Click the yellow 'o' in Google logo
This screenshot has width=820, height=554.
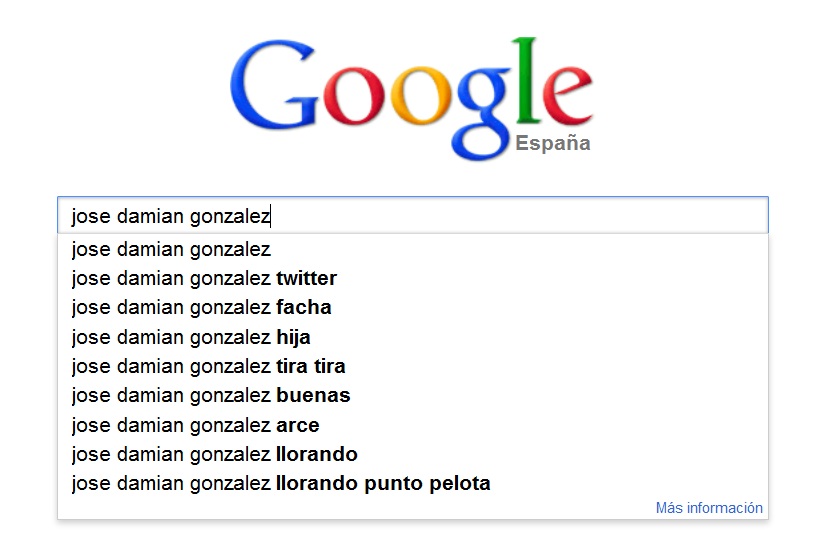point(421,96)
